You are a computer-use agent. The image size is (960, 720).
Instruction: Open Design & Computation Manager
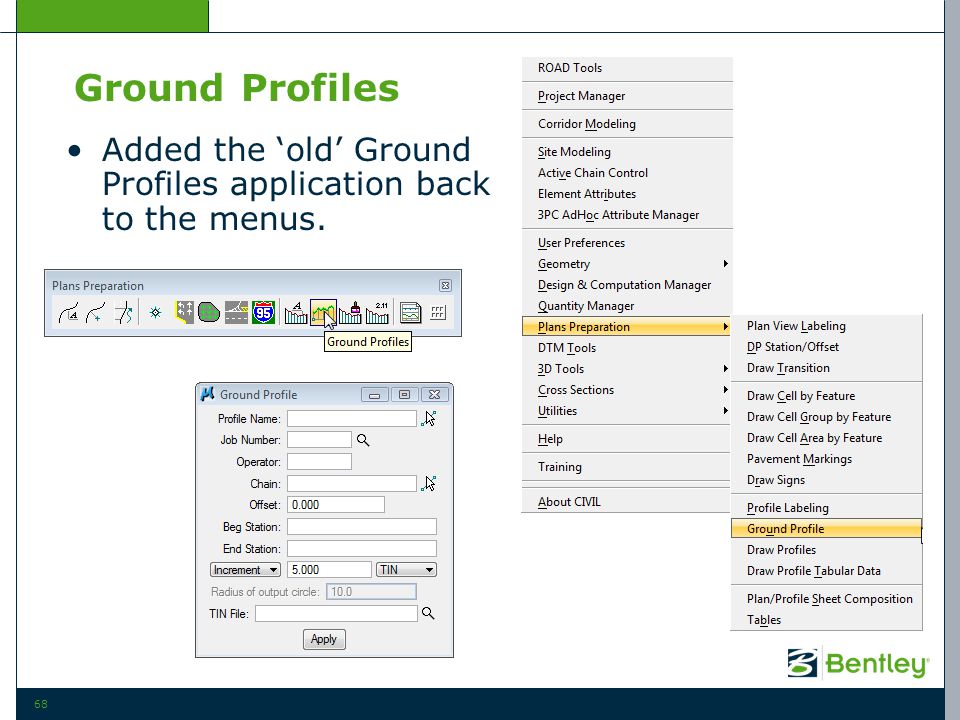(627, 285)
